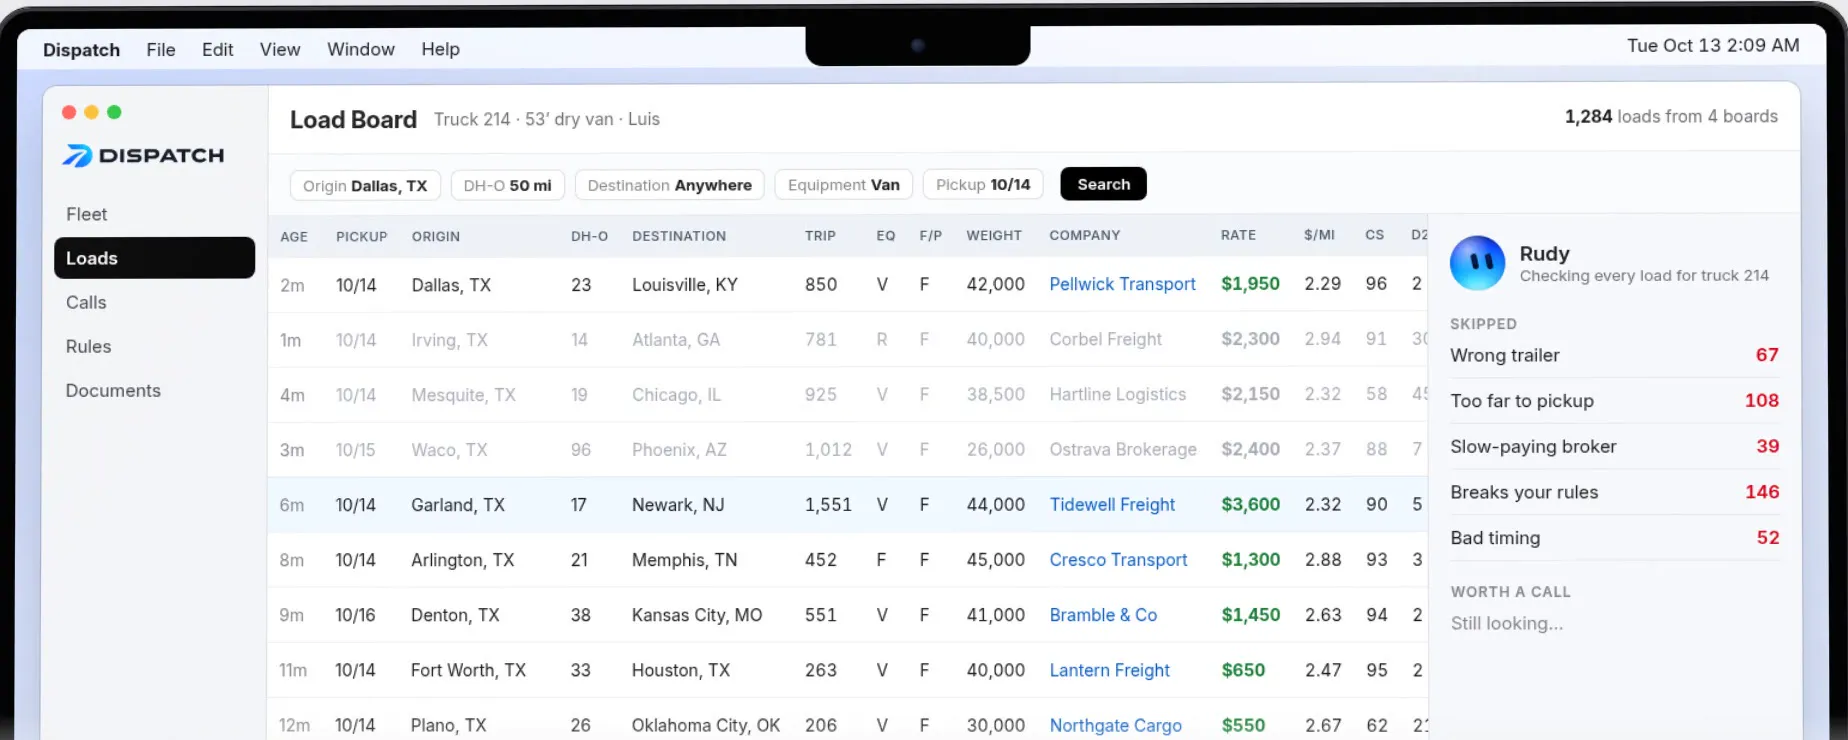The image size is (1848, 740).
Task: Open the Origin Dallas, TX filter
Action: click(365, 185)
